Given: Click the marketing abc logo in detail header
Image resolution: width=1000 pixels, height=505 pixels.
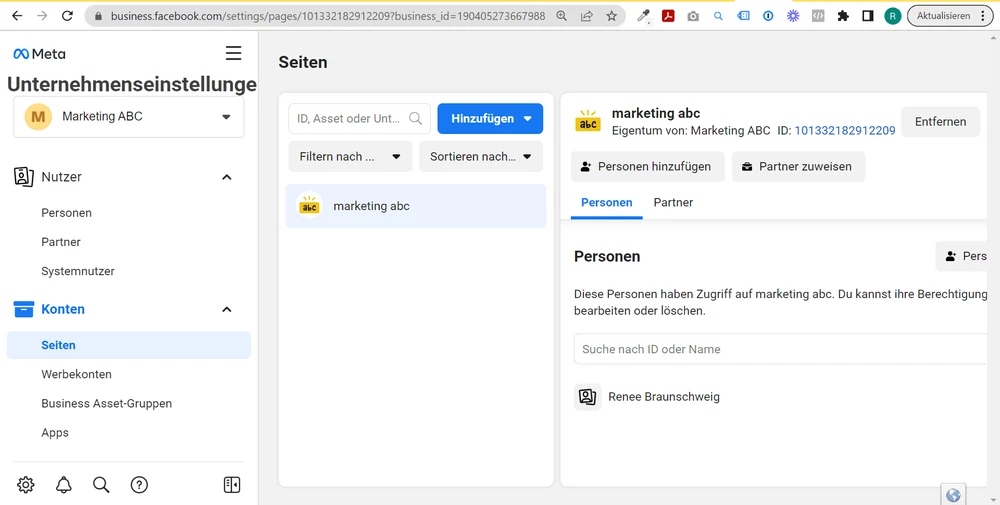Looking at the screenshot, I should click(x=587, y=121).
